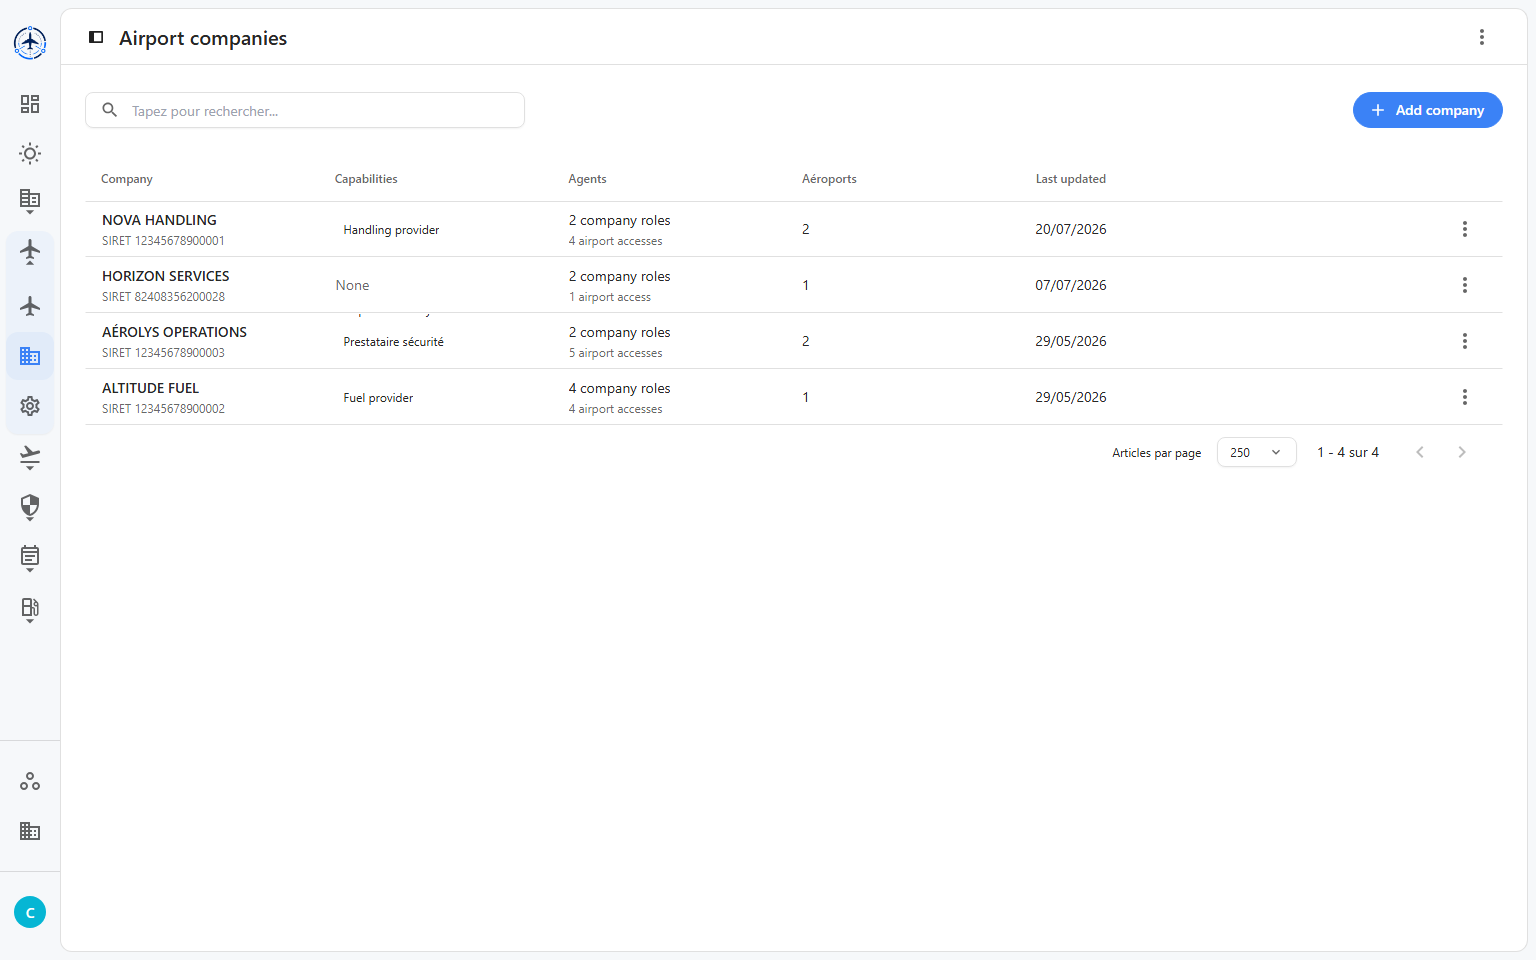Open the settings gear icon in sidebar
1536x960 pixels.
click(30, 406)
